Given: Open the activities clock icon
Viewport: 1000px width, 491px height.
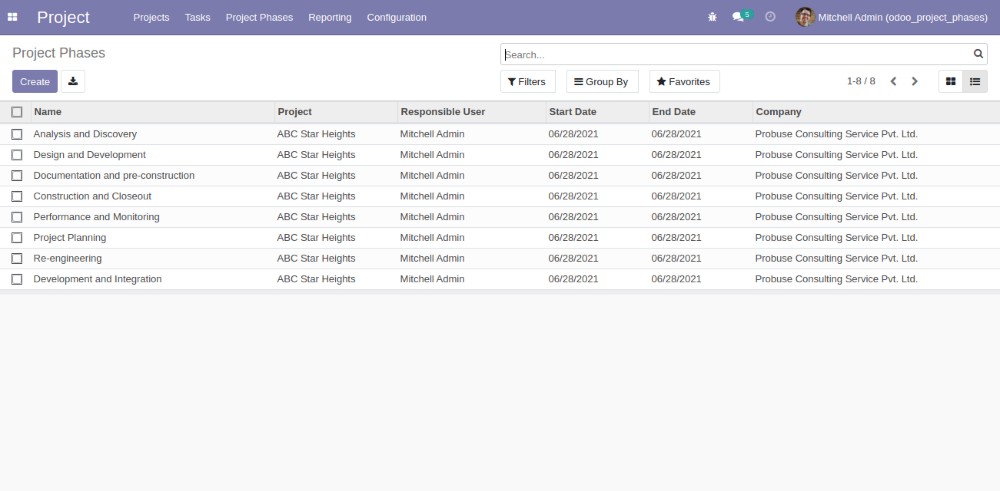Looking at the screenshot, I should pos(770,17).
